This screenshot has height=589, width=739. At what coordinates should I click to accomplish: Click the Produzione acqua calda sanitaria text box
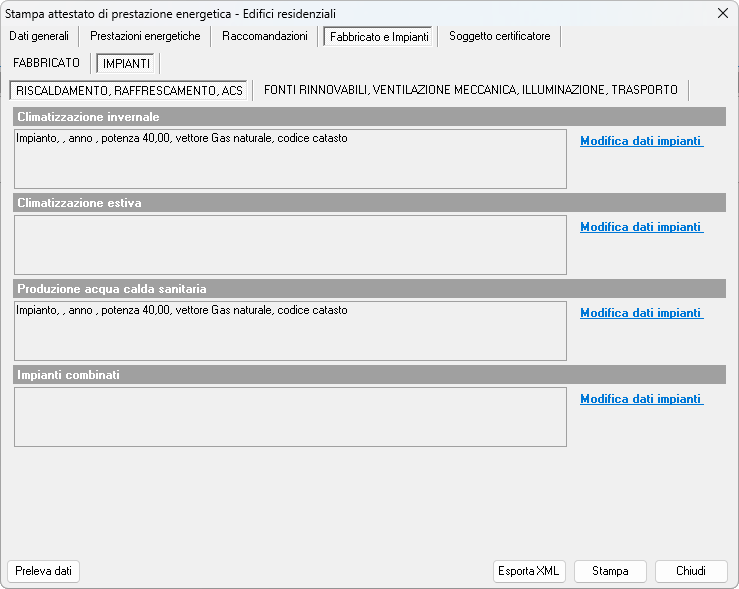click(x=290, y=331)
